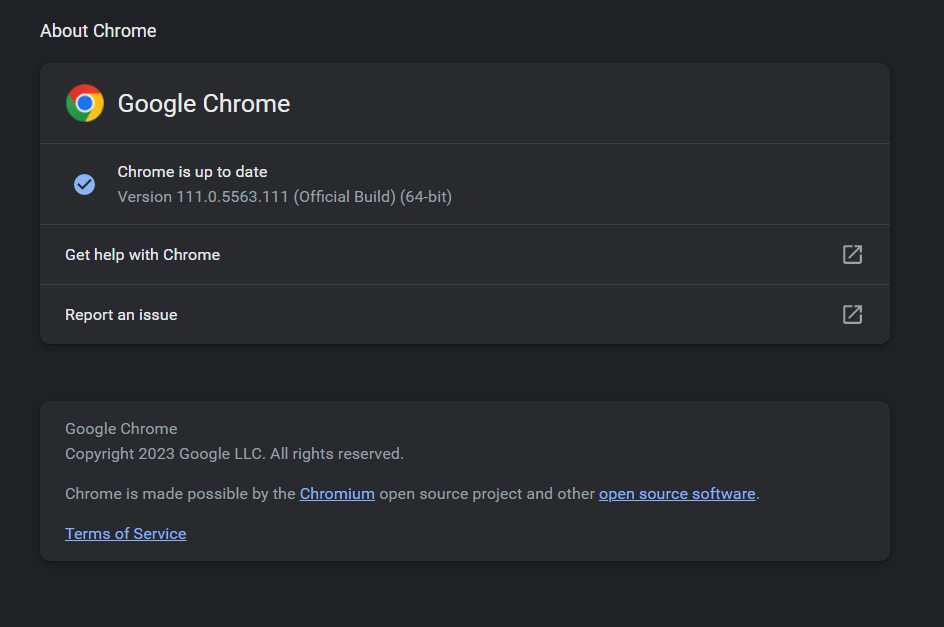The width and height of the screenshot is (944, 627).
Task: Click the Chrome is up to date status
Action: click(192, 172)
